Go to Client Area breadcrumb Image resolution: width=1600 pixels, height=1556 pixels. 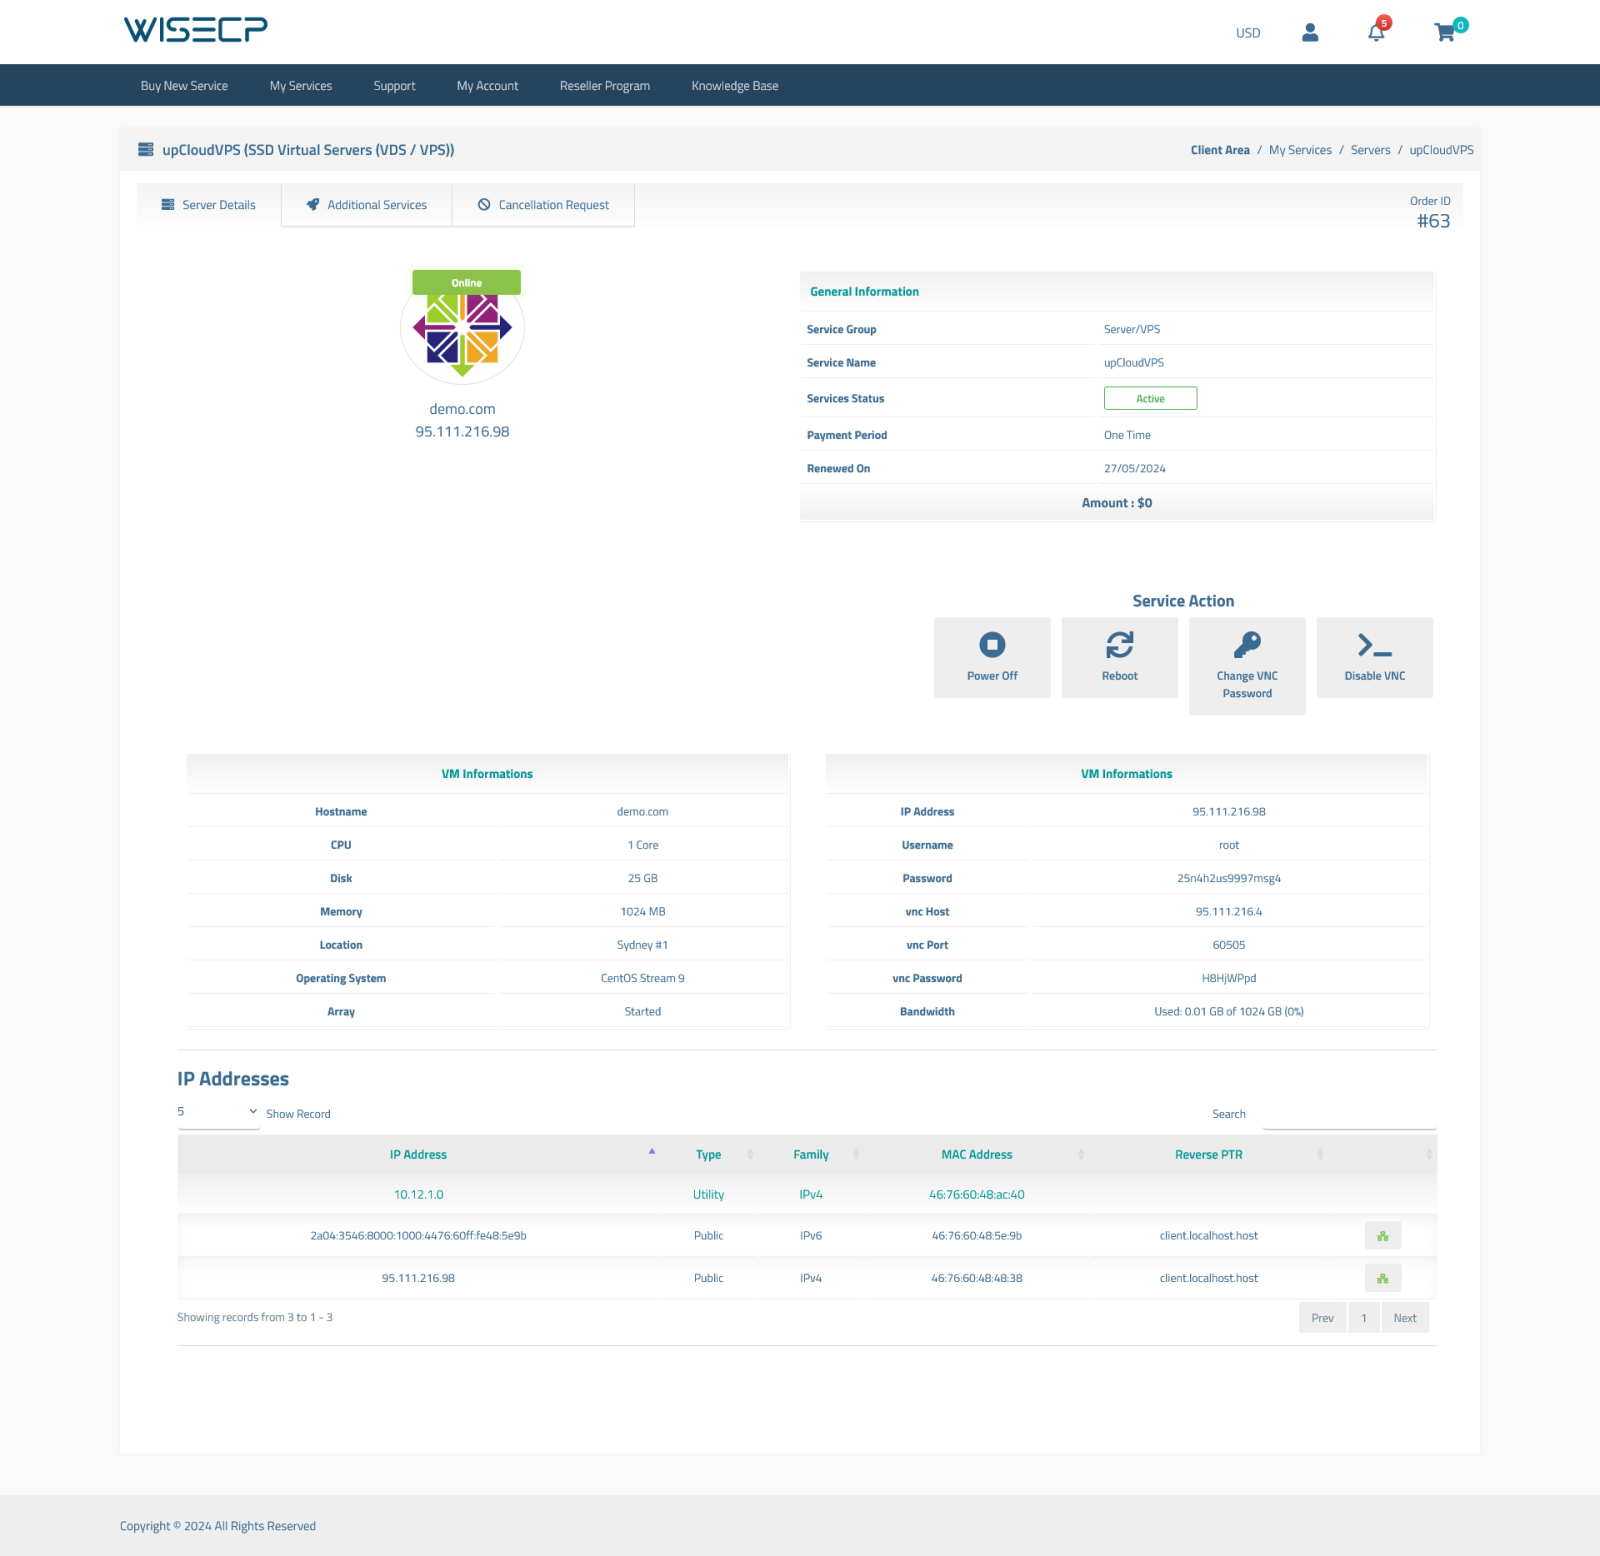tap(1220, 150)
